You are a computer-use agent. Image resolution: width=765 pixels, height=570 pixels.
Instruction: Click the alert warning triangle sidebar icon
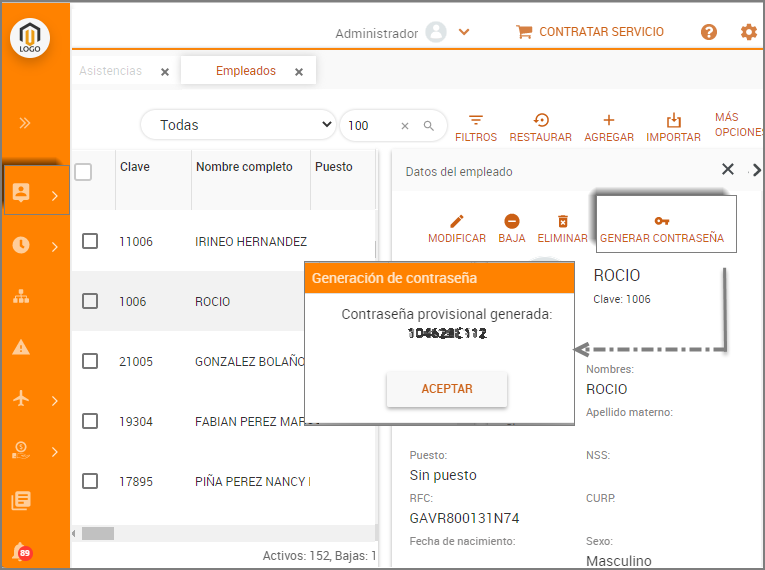click(21, 347)
